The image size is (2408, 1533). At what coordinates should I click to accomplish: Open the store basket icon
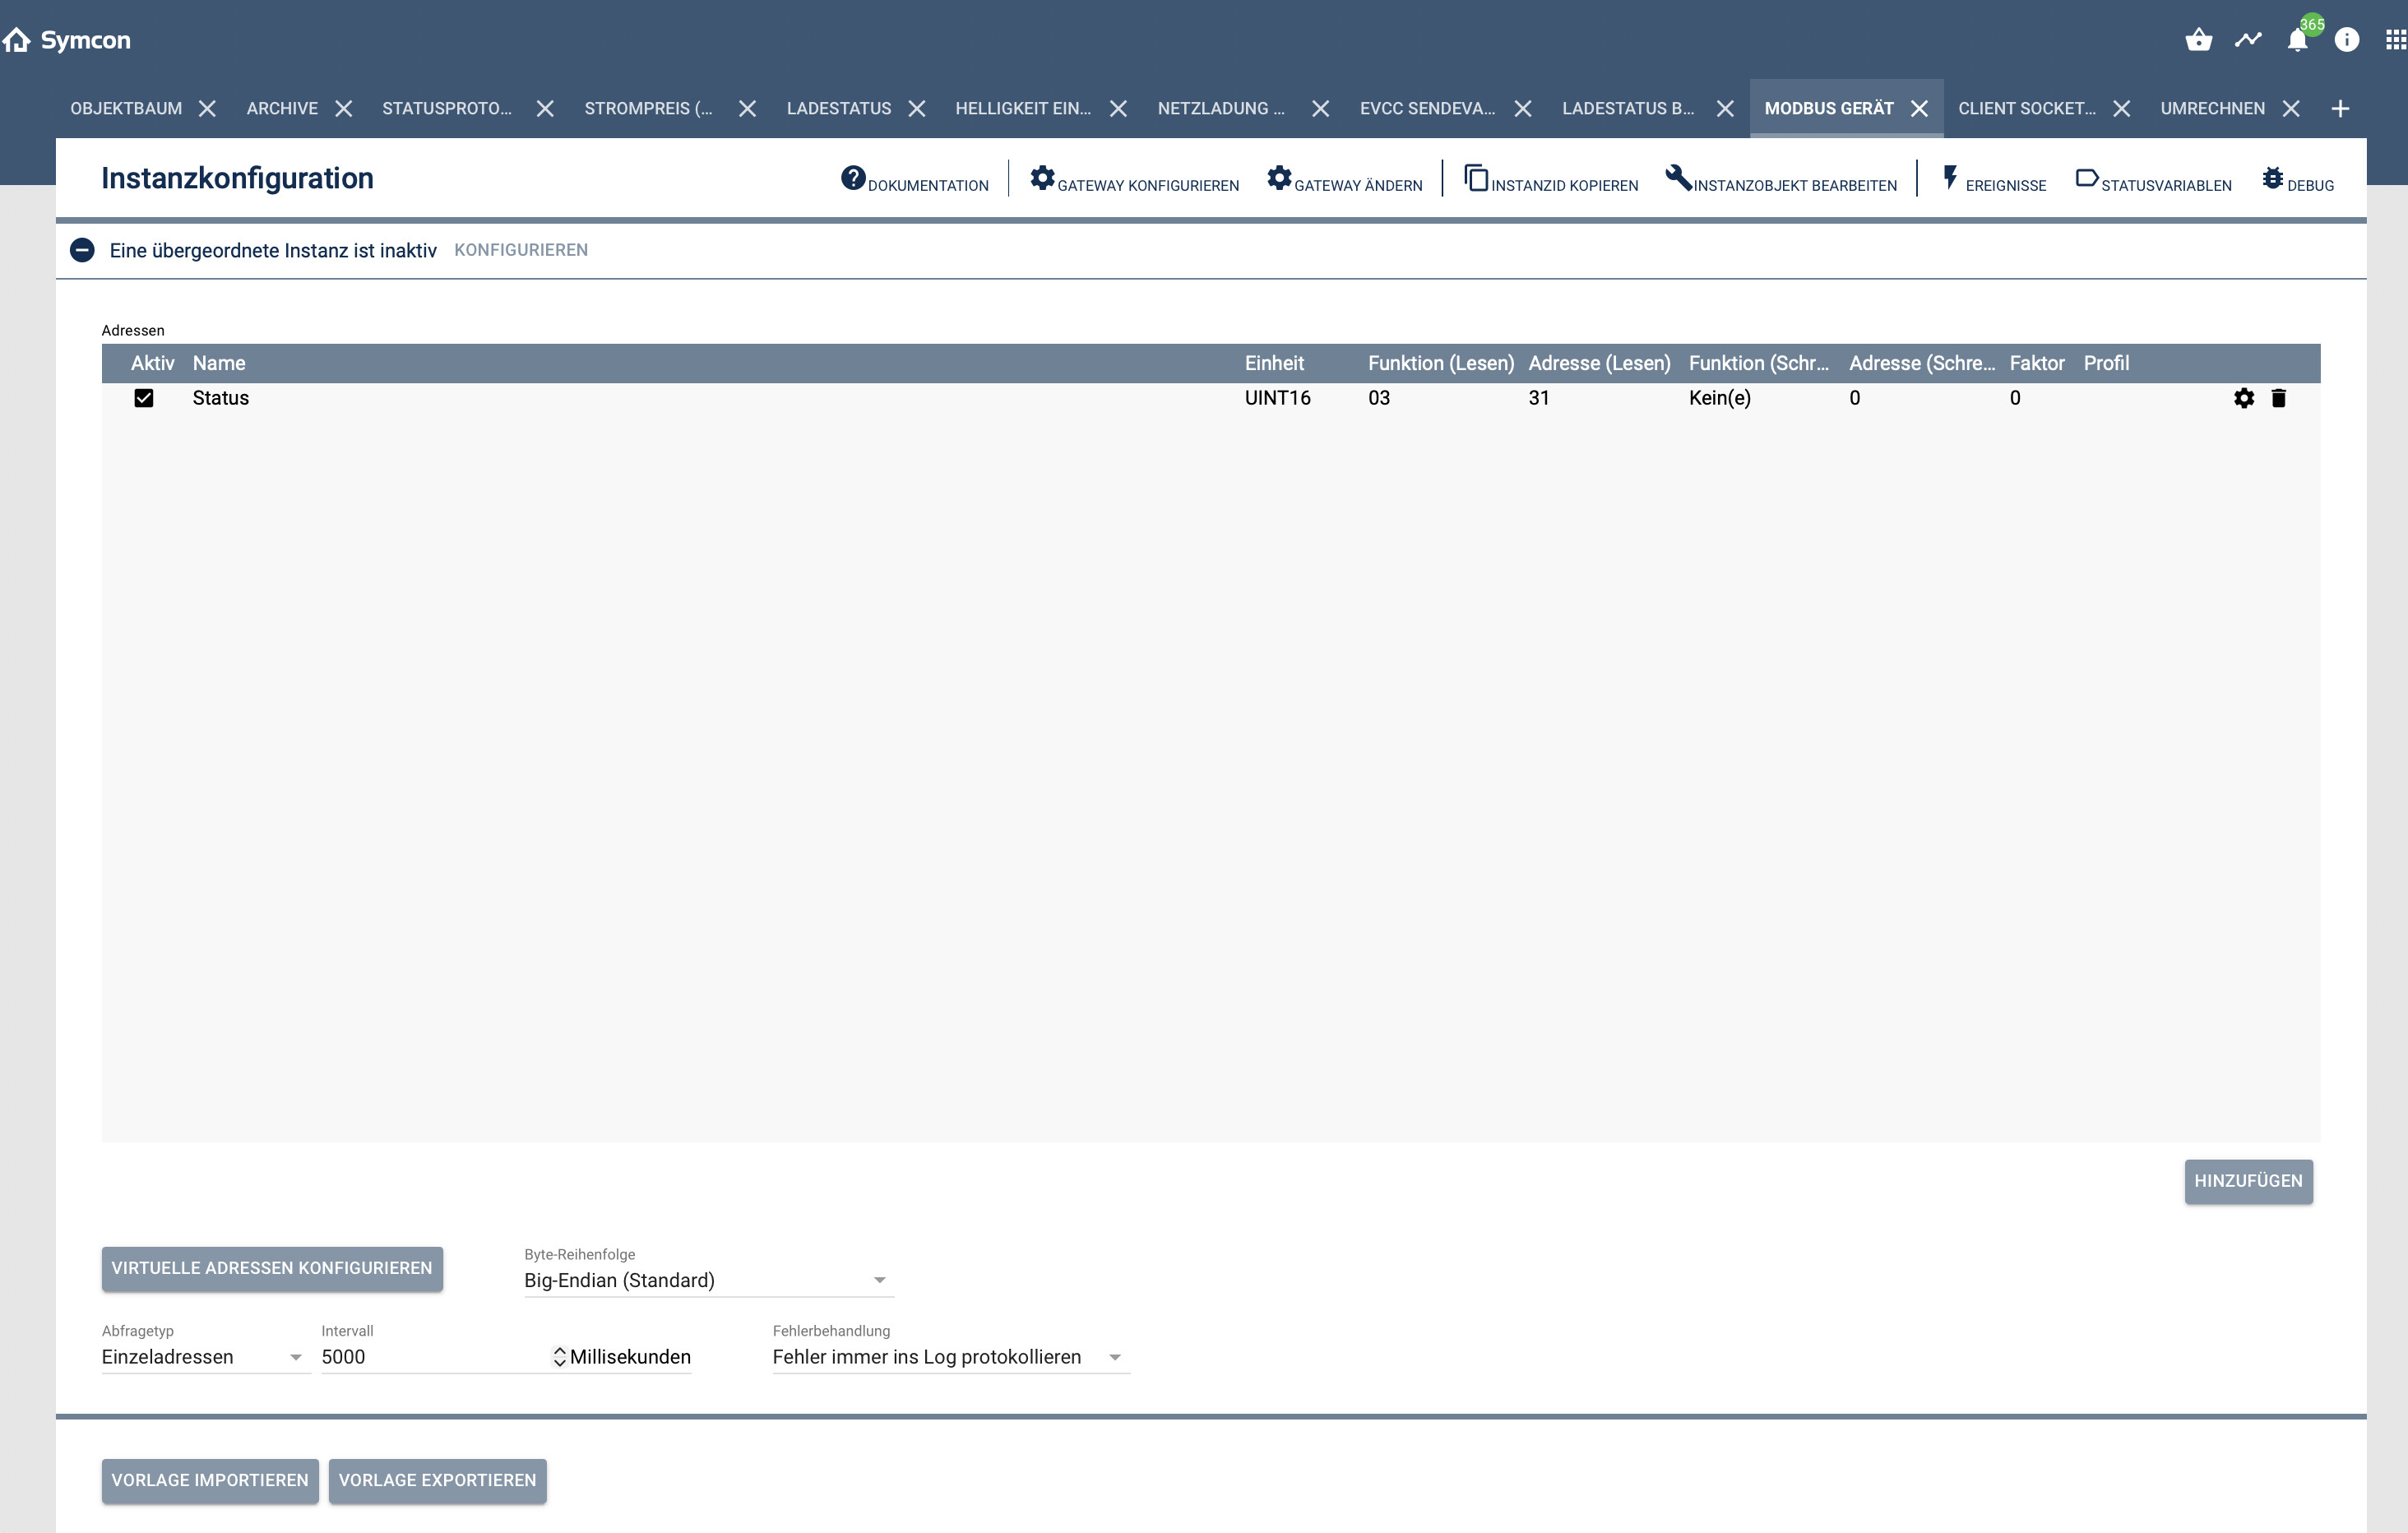click(x=2198, y=40)
